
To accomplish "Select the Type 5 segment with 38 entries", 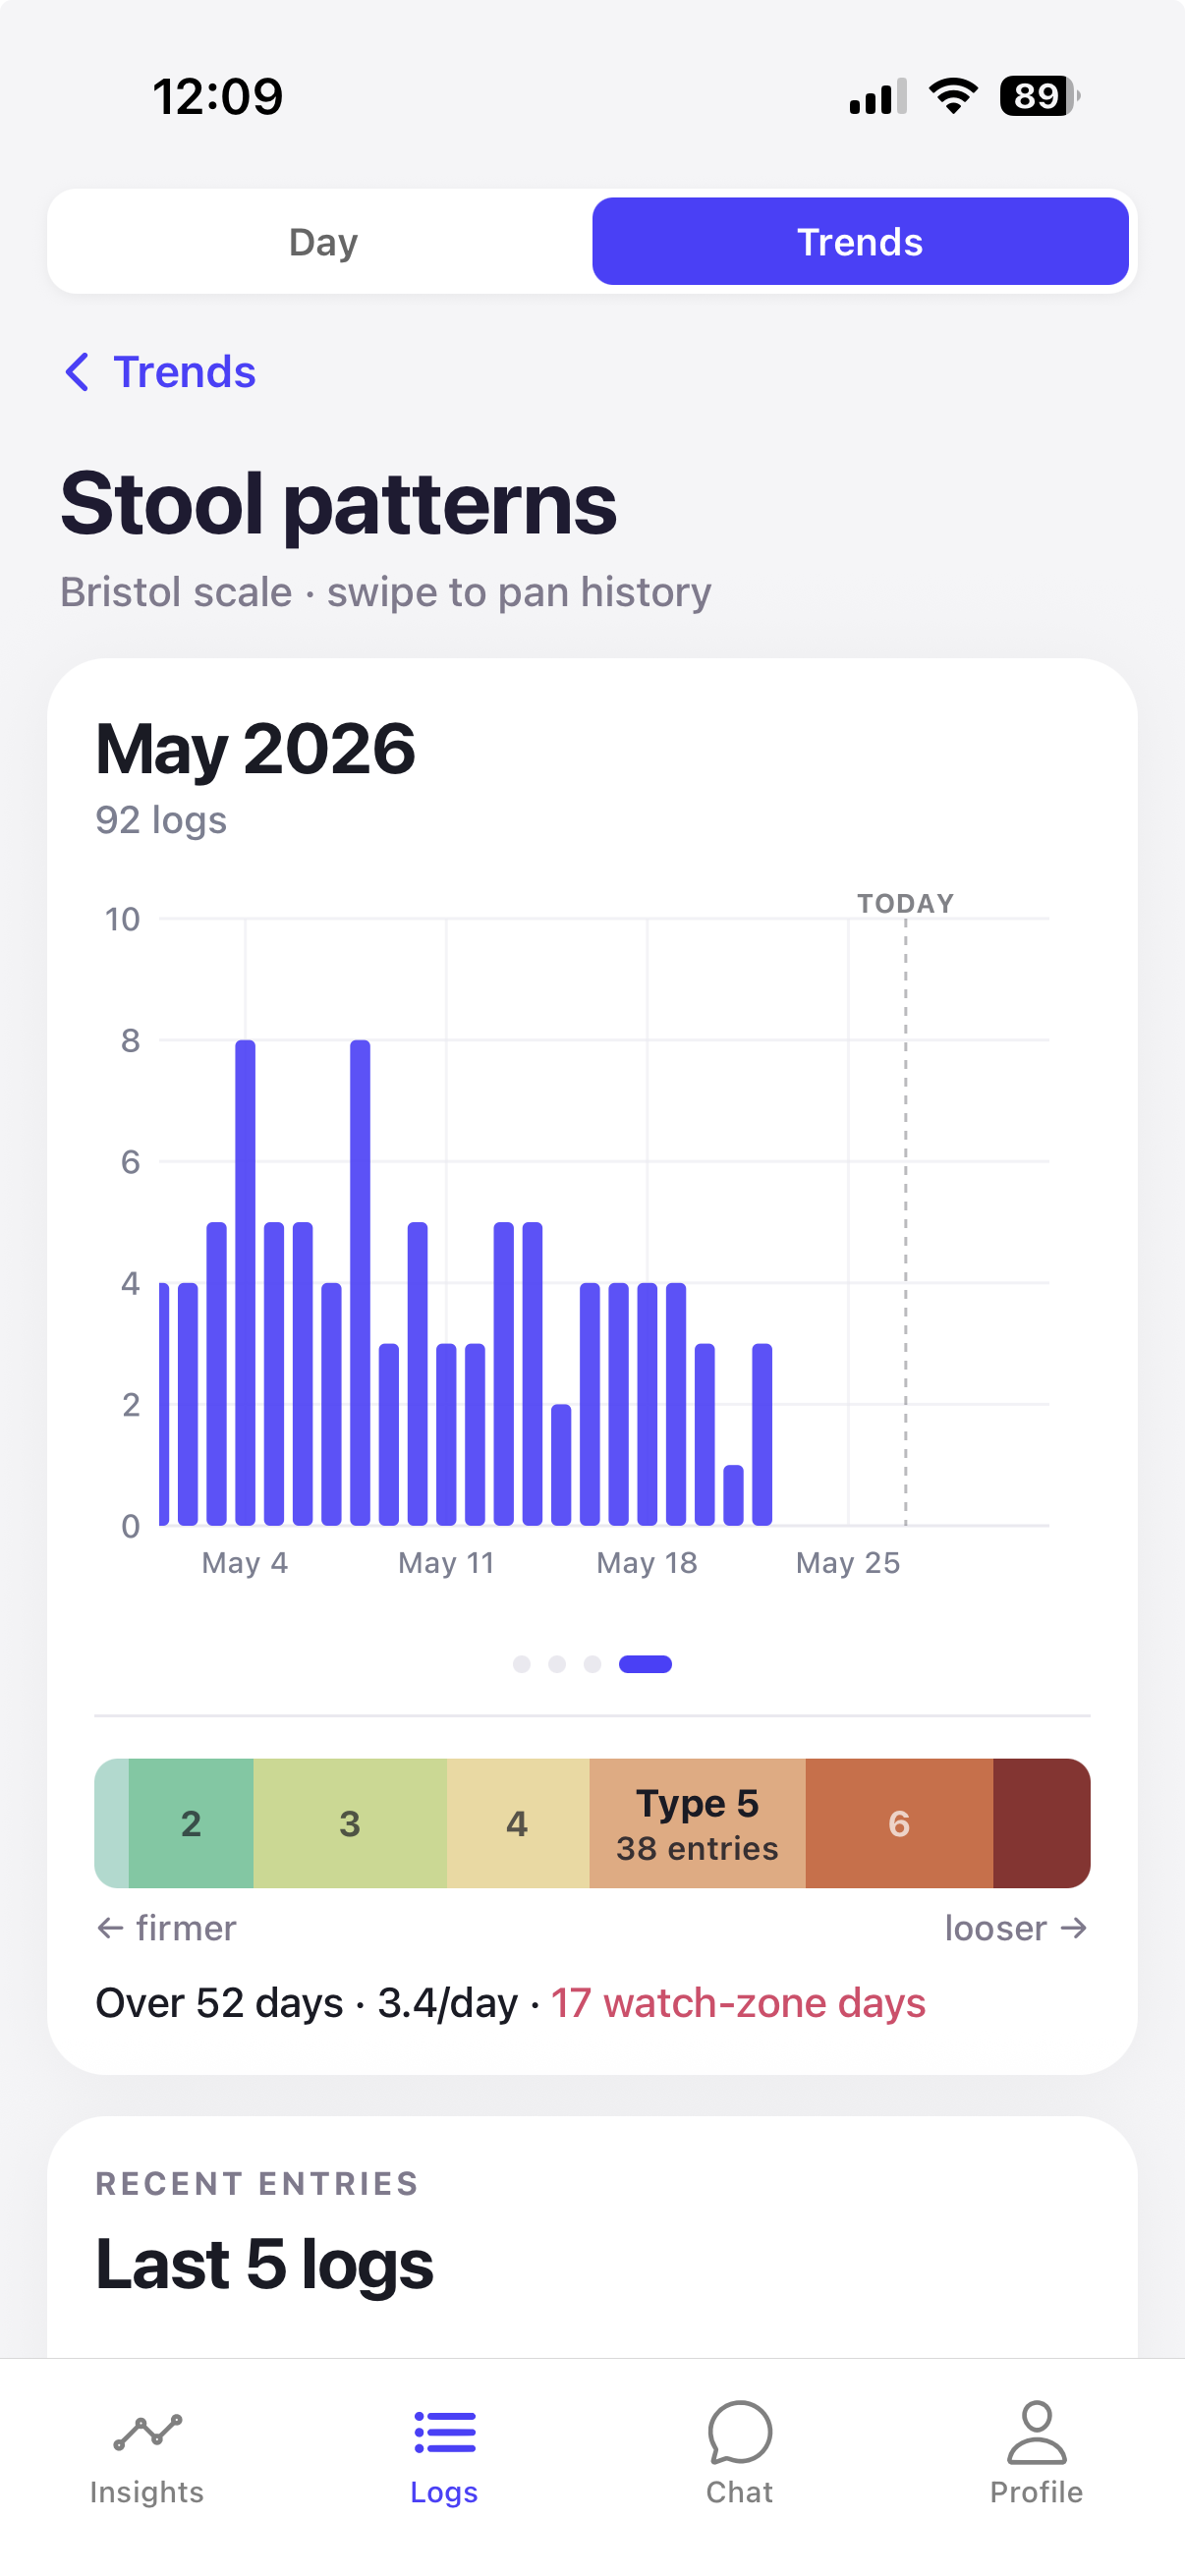I will click(x=697, y=1823).
